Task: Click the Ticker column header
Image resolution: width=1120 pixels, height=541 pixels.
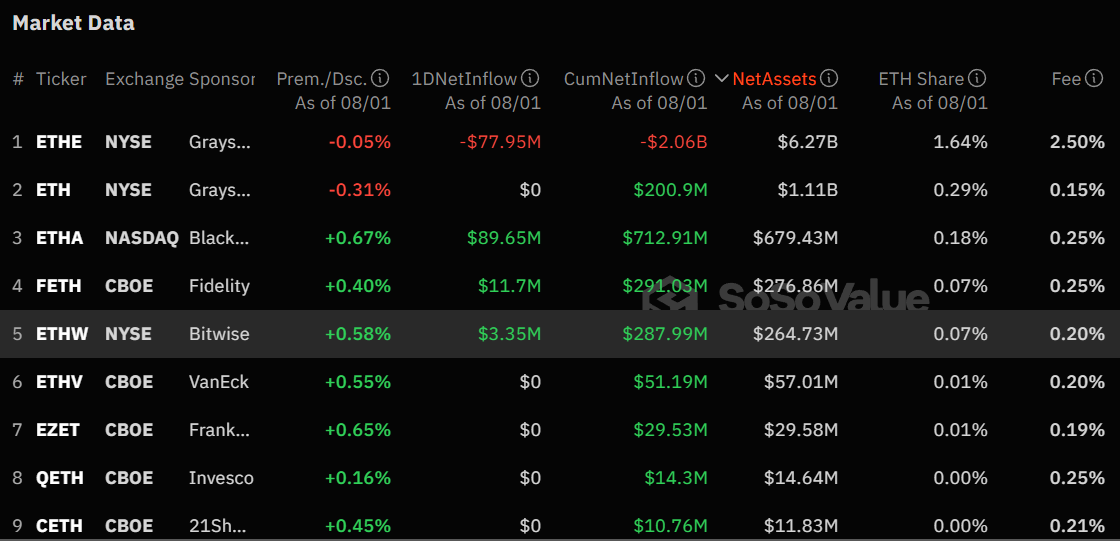Action: coord(61,79)
